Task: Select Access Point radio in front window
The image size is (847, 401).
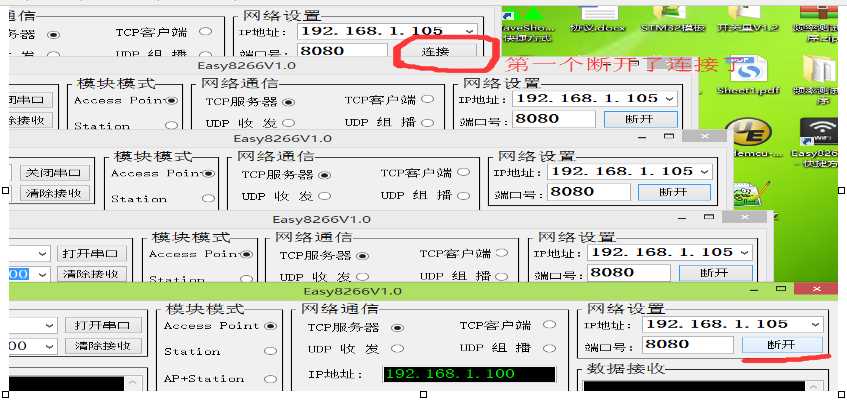Action: click(x=270, y=326)
